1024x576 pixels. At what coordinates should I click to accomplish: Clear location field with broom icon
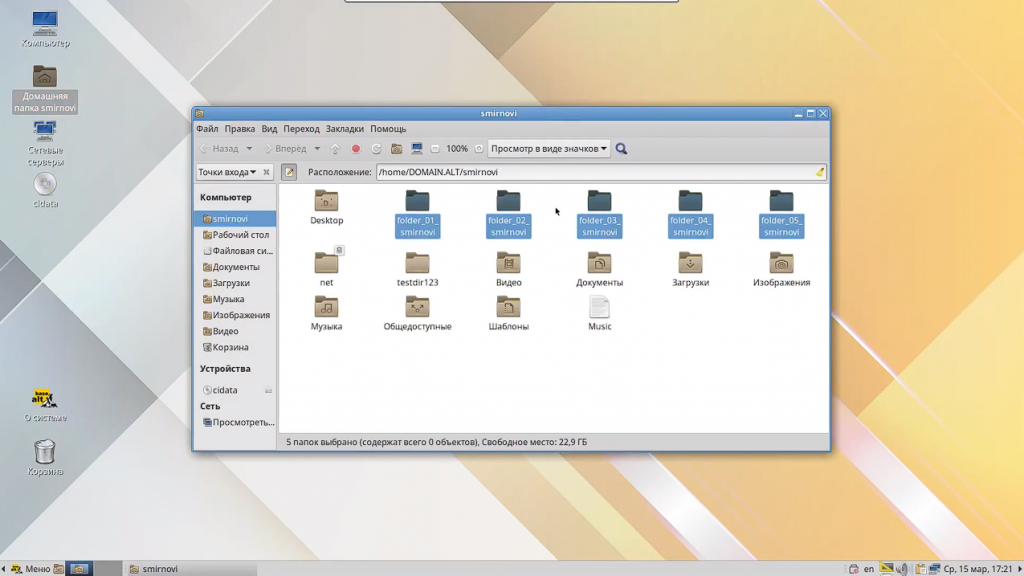coord(820,172)
